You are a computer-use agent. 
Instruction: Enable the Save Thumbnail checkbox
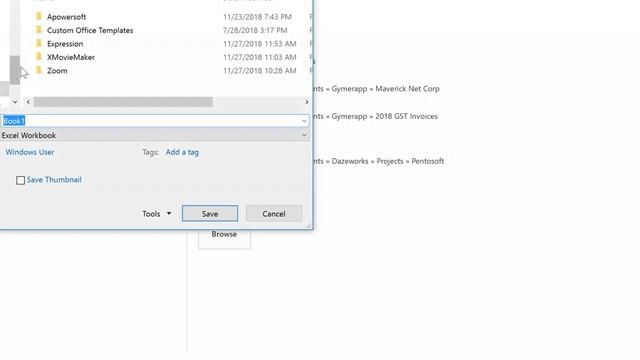click(20, 180)
